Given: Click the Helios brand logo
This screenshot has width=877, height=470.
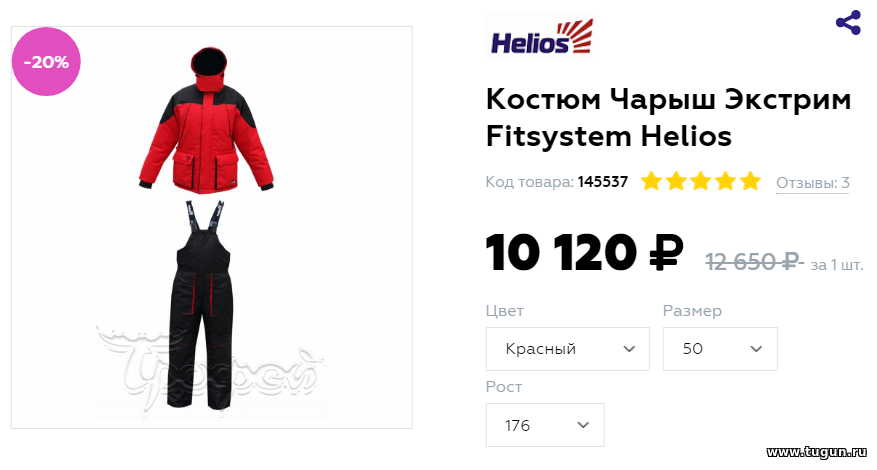Looking at the screenshot, I should (541, 36).
